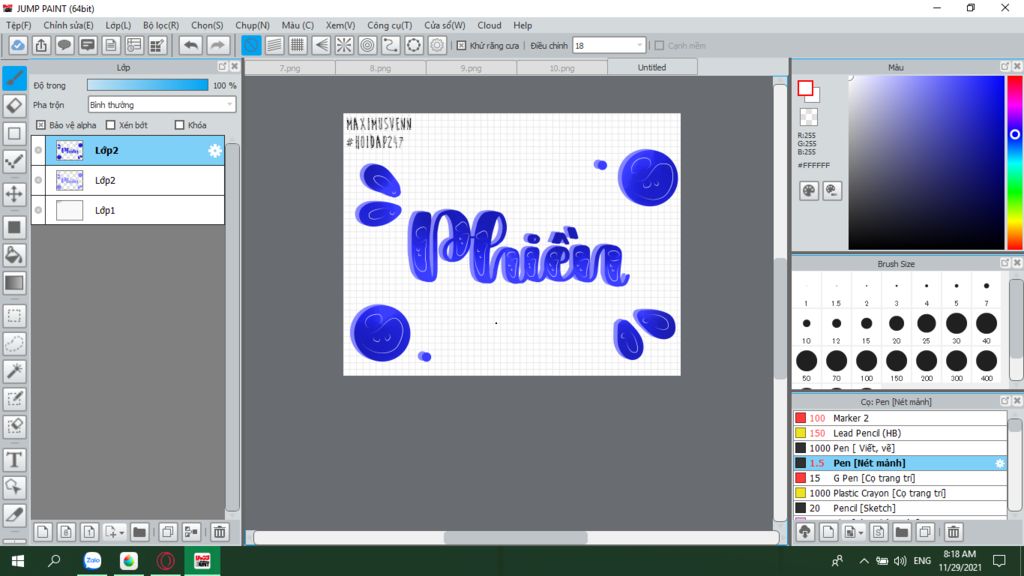Delete brush using trash icon in brush panel
Viewport: 1024px width, 576px height.
(x=953, y=532)
